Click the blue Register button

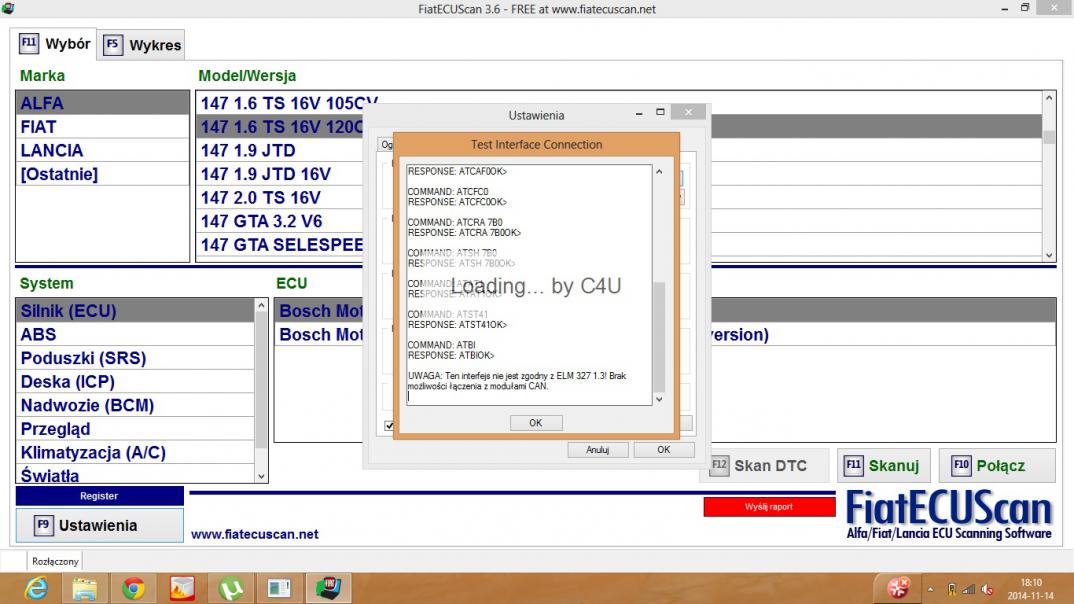point(99,496)
